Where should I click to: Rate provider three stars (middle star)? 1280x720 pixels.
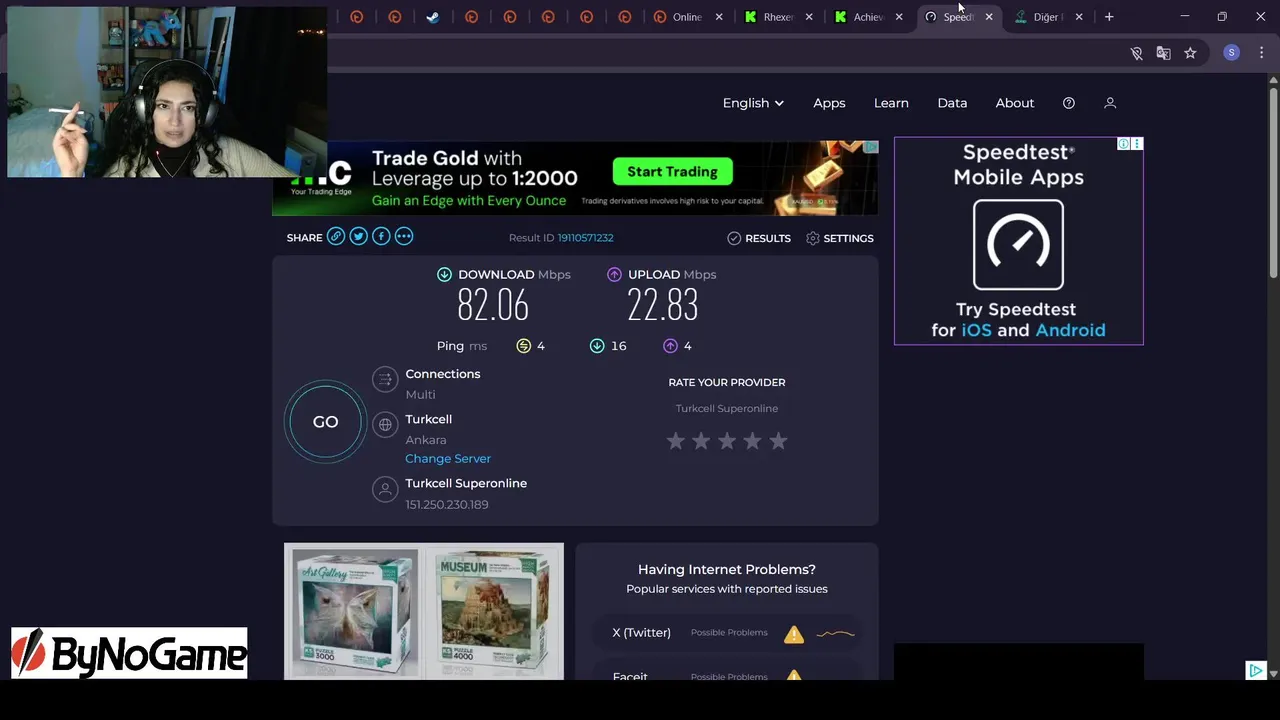pos(727,441)
